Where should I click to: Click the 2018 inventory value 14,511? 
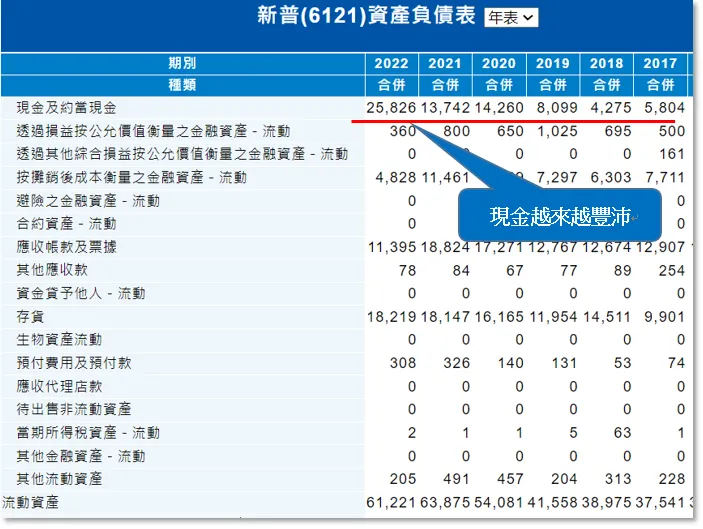click(607, 317)
